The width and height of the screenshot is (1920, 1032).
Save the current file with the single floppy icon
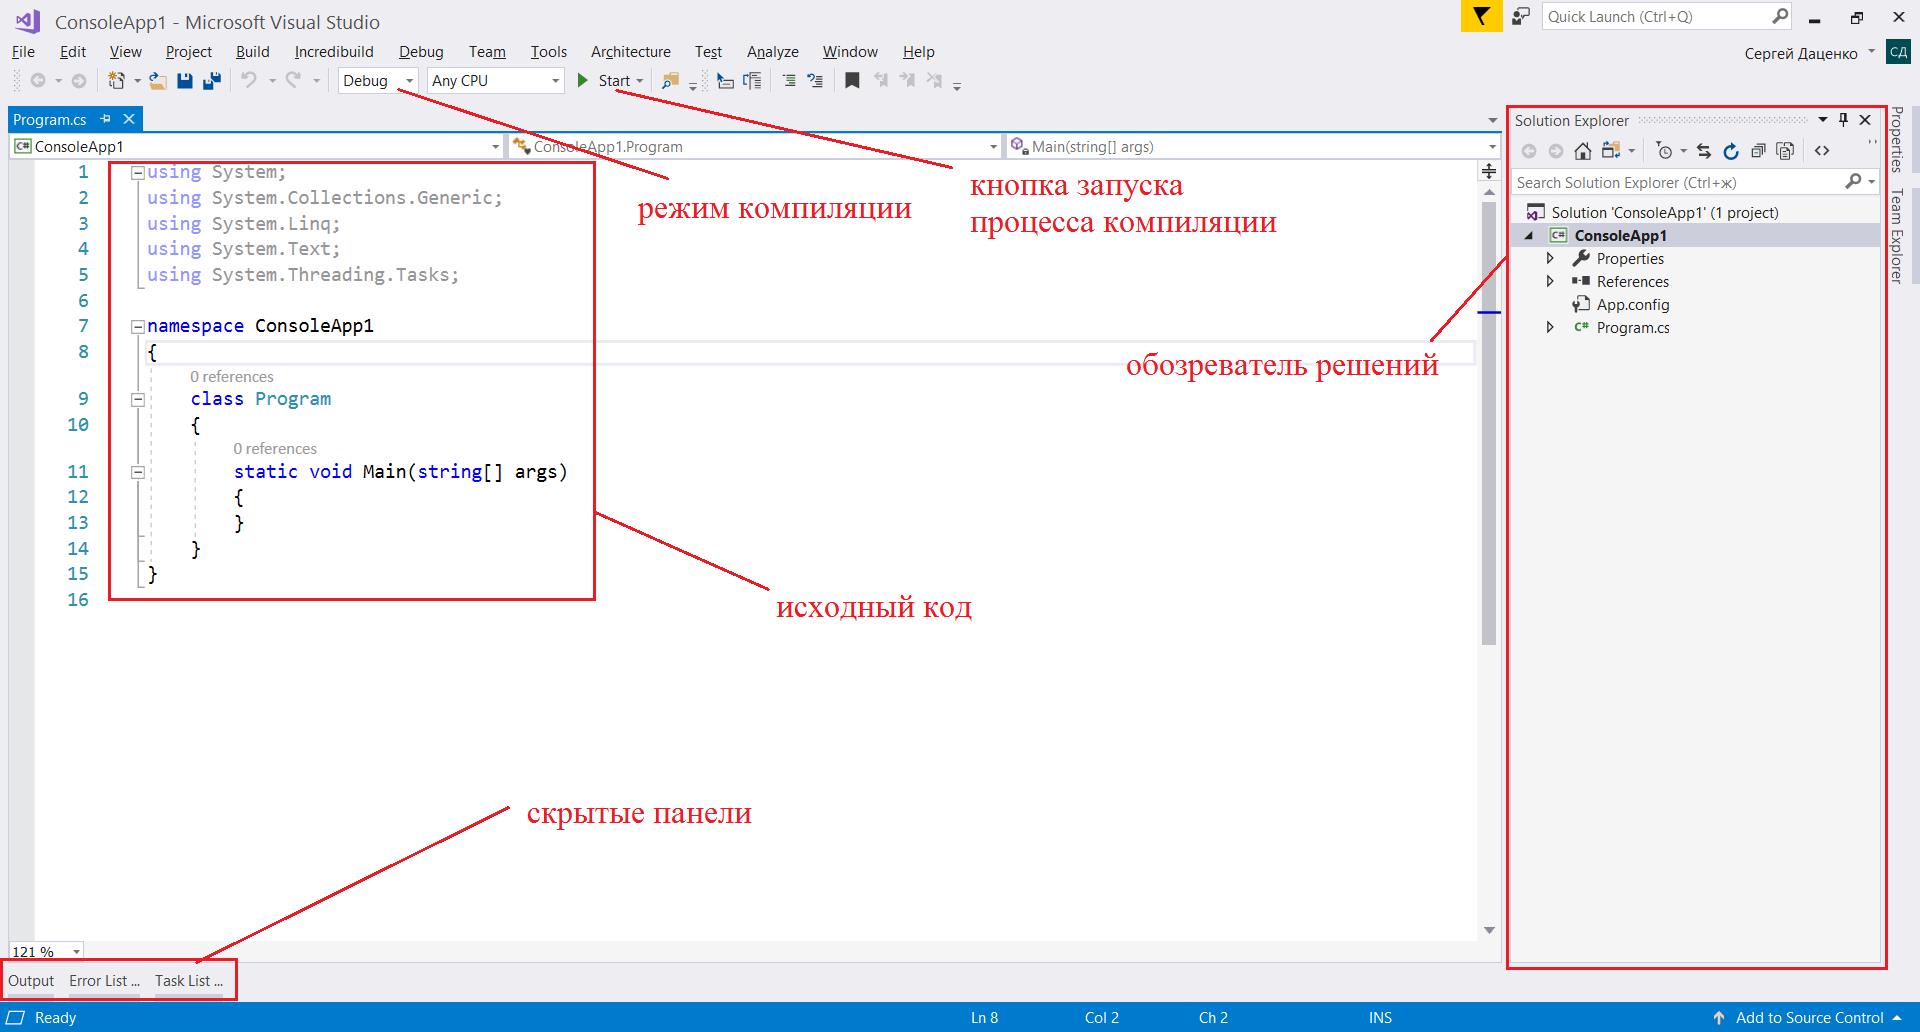[185, 81]
